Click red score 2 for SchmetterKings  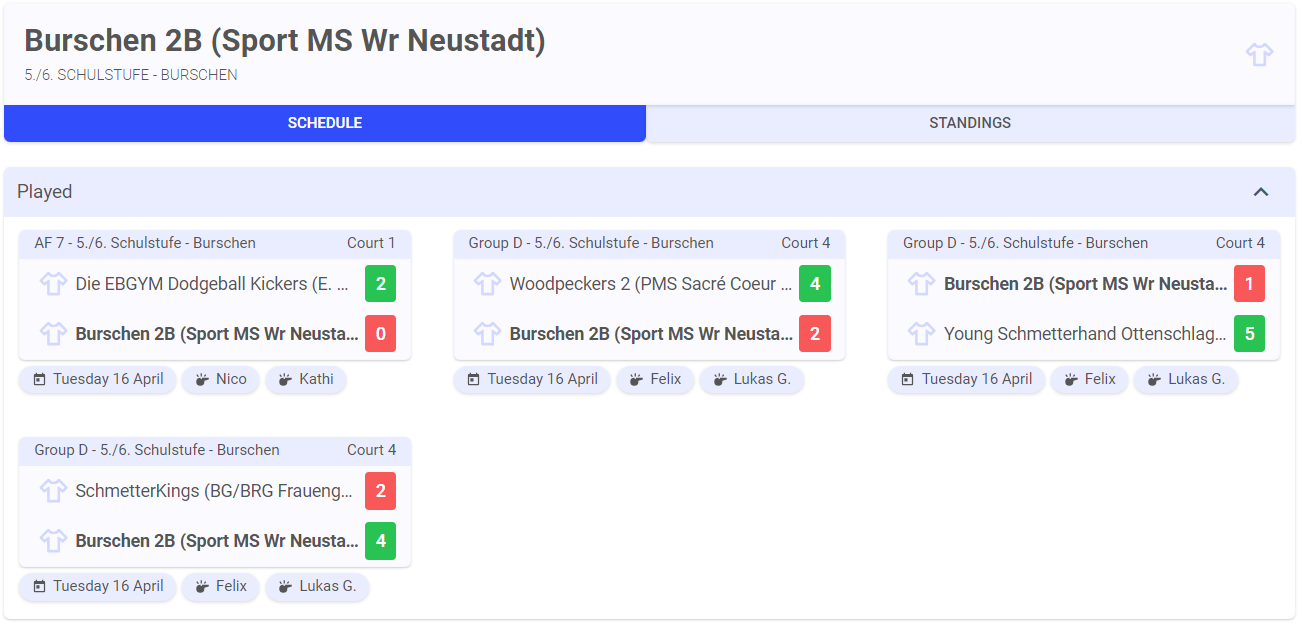point(380,491)
